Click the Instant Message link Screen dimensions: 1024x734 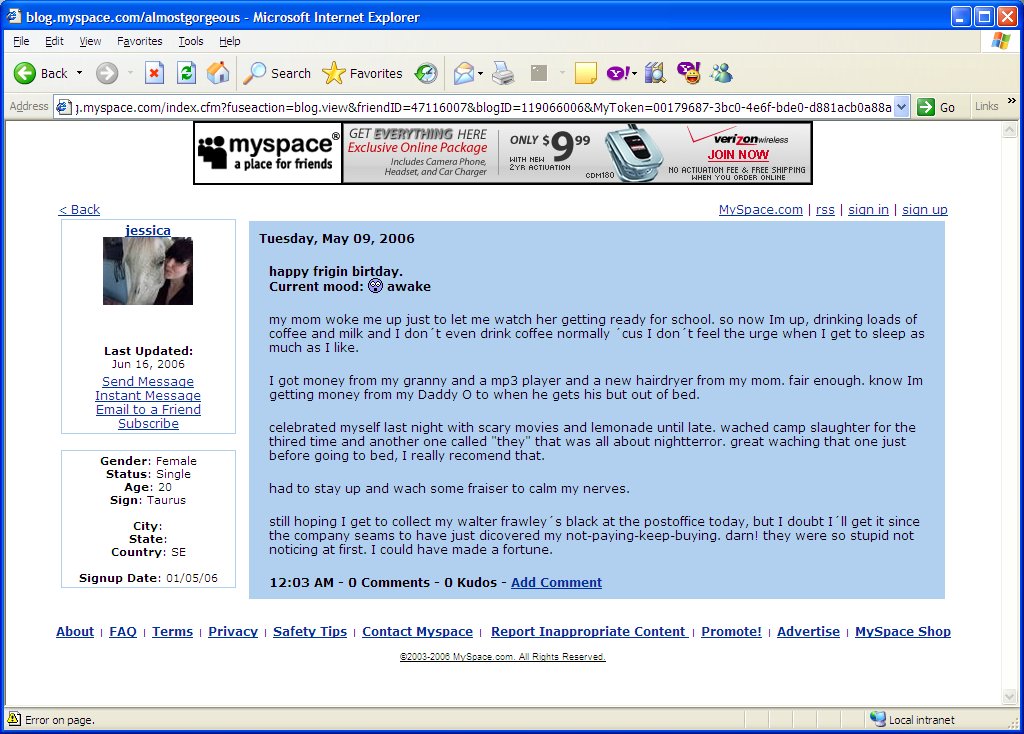point(148,396)
